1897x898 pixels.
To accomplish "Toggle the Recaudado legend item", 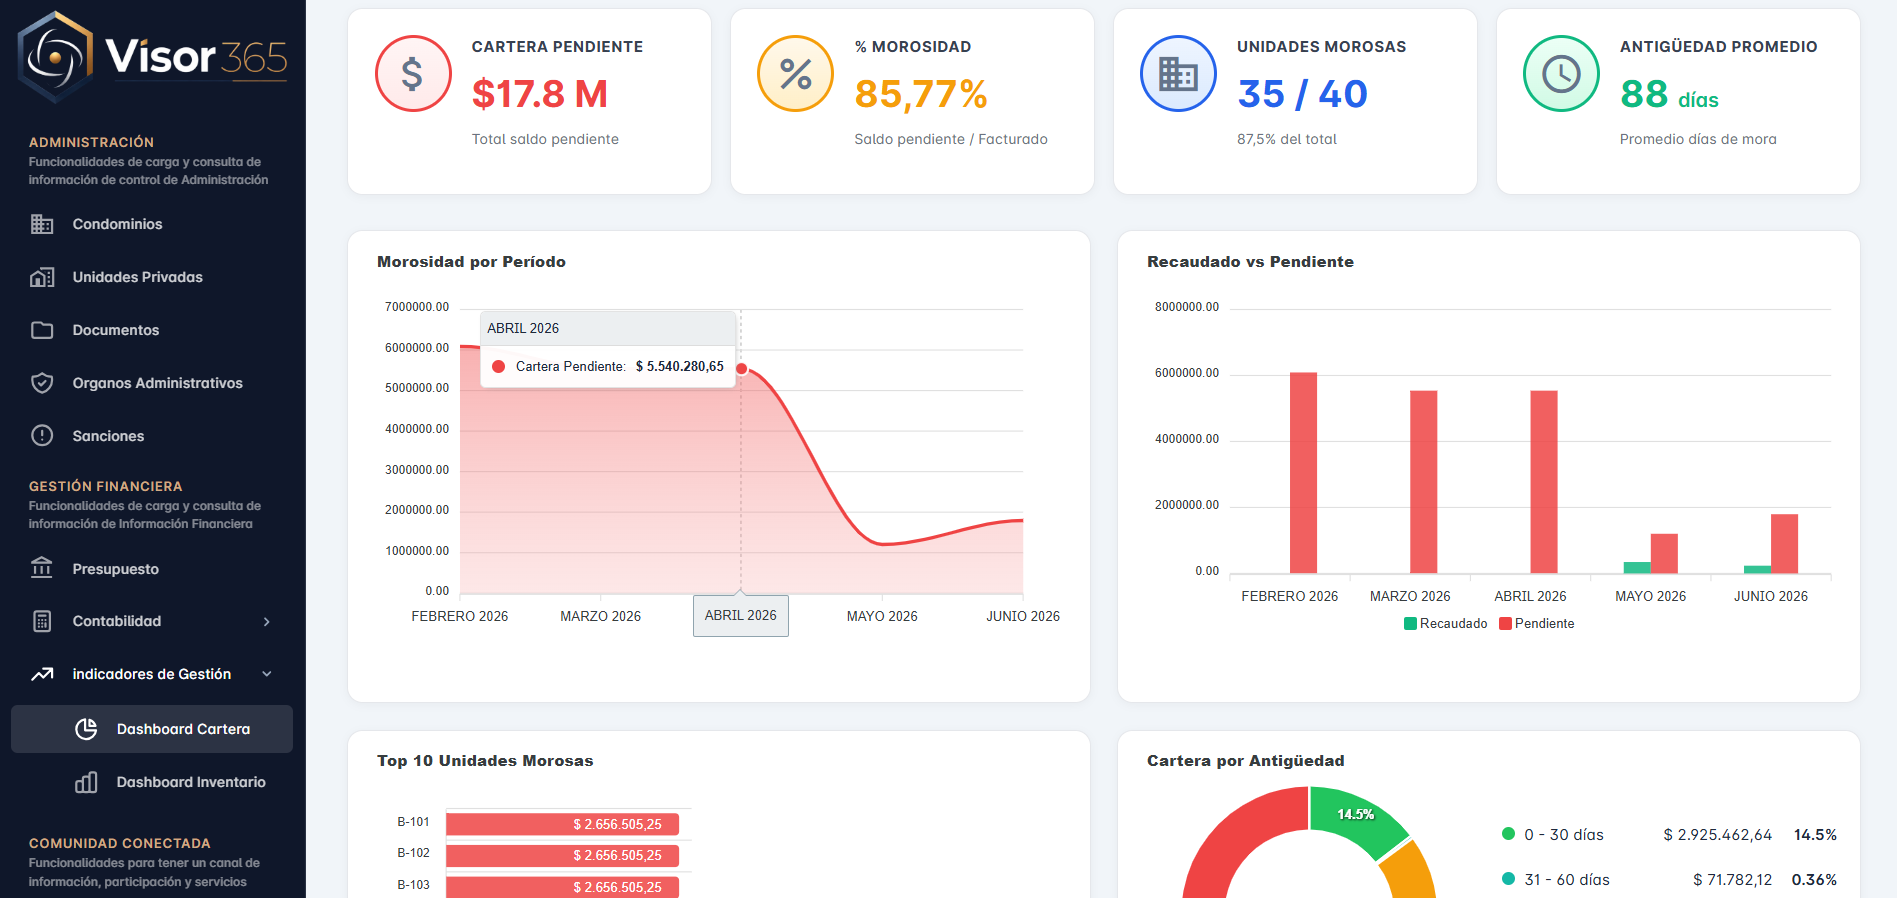I will [1446, 623].
